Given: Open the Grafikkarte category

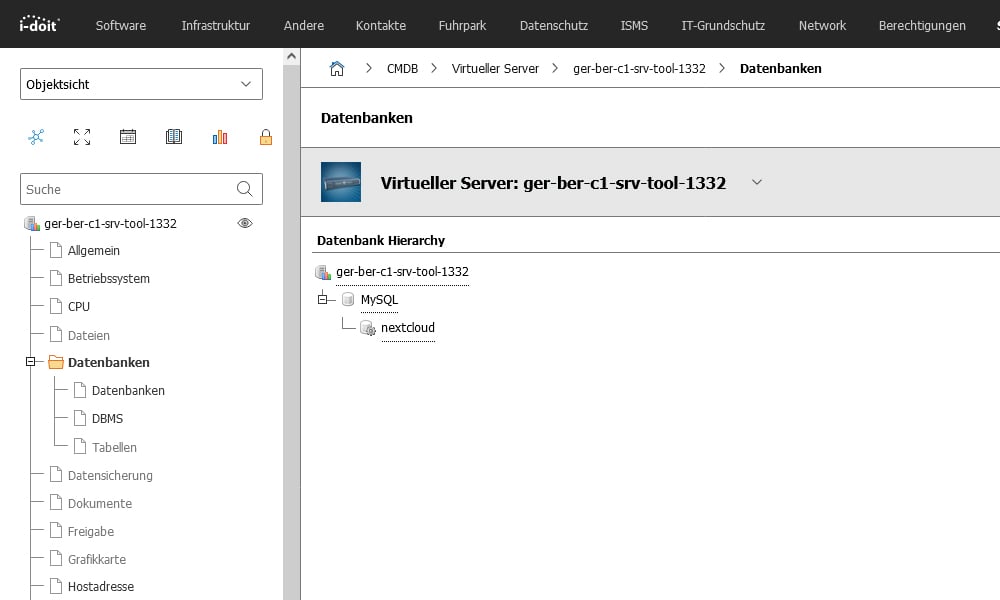Looking at the screenshot, I should point(97,559).
